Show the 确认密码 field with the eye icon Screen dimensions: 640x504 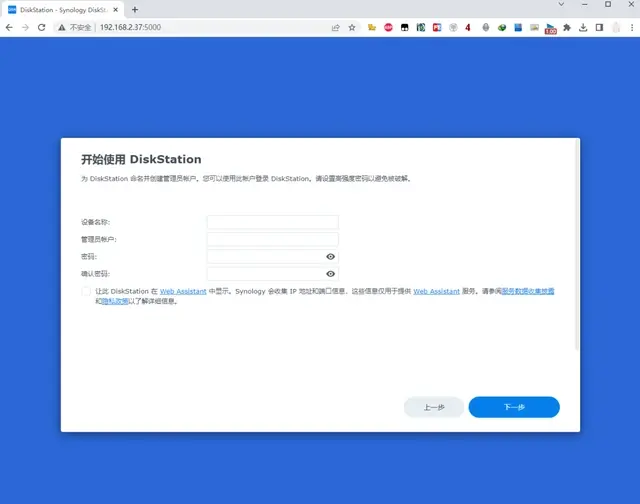click(331, 274)
